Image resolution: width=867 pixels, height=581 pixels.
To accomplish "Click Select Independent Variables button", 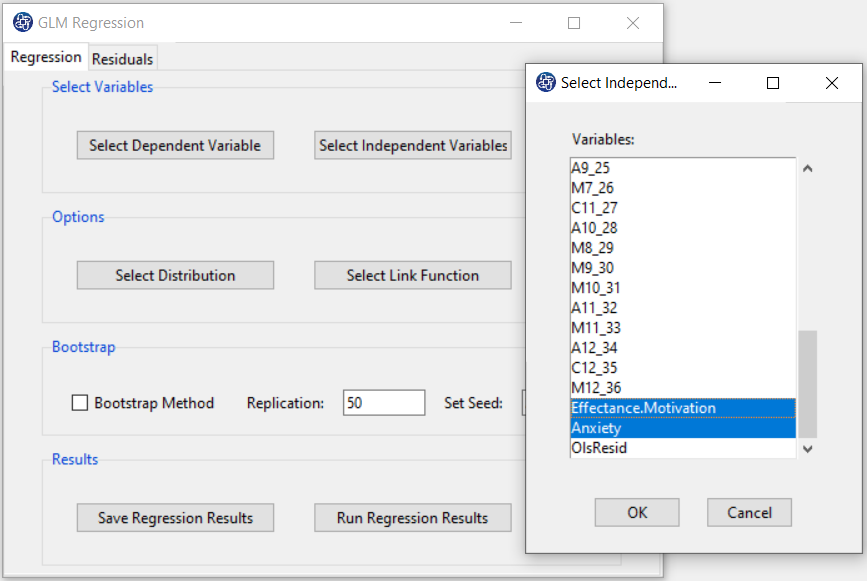I will pos(412,145).
